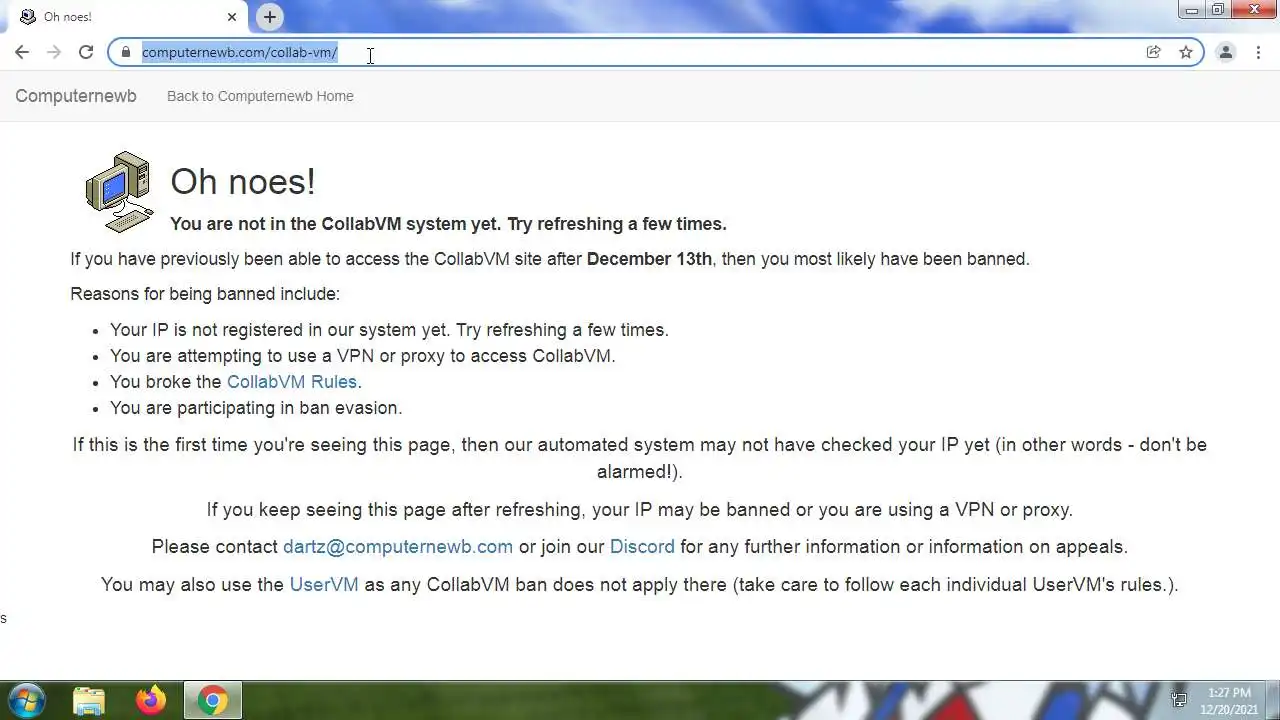Open the Windows Start button
This screenshot has width=1280, height=720.
26,700
